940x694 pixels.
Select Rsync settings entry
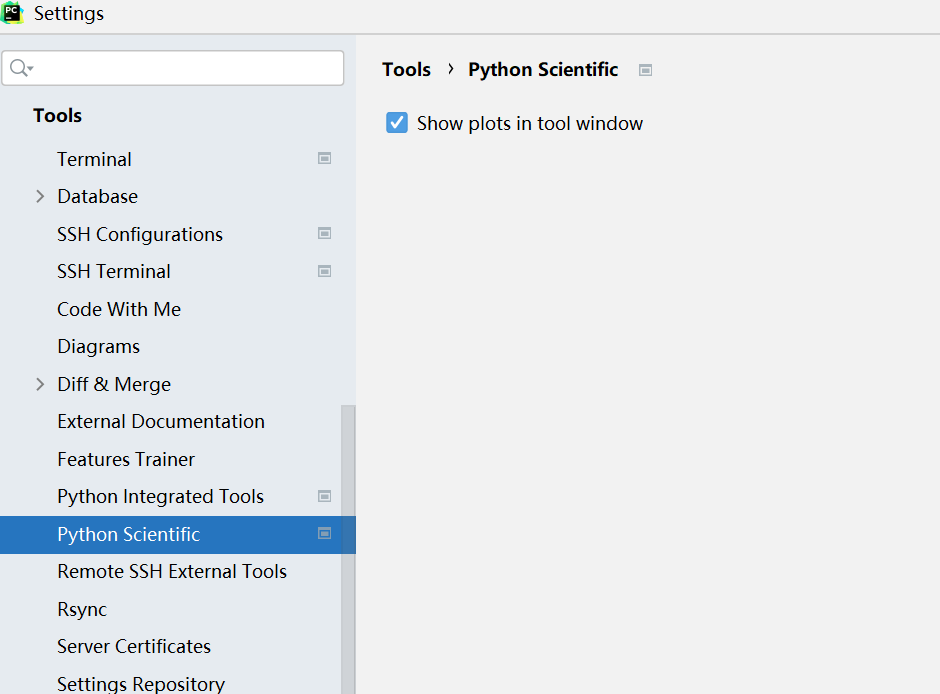click(82, 609)
